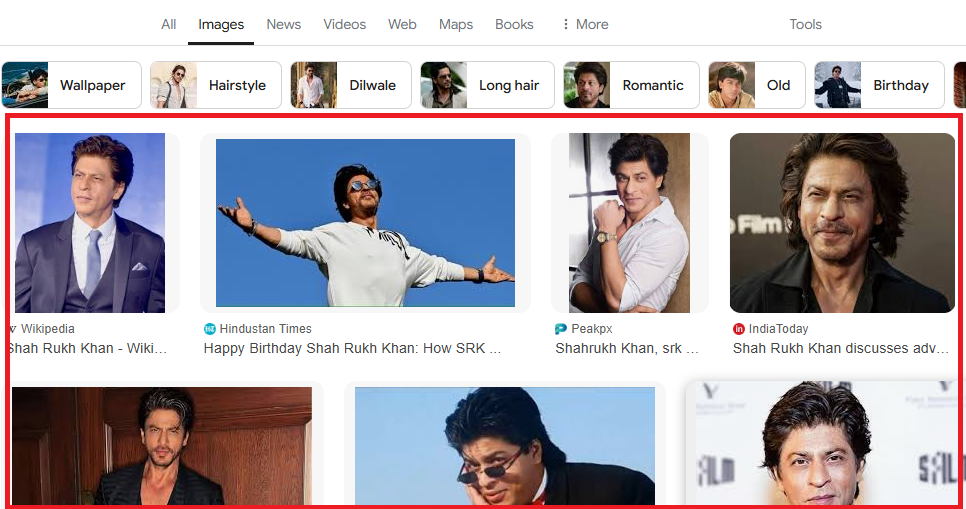The image size is (966, 509).
Task: Open the outstretched arms blue sky image
Action: pyautogui.click(x=365, y=222)
